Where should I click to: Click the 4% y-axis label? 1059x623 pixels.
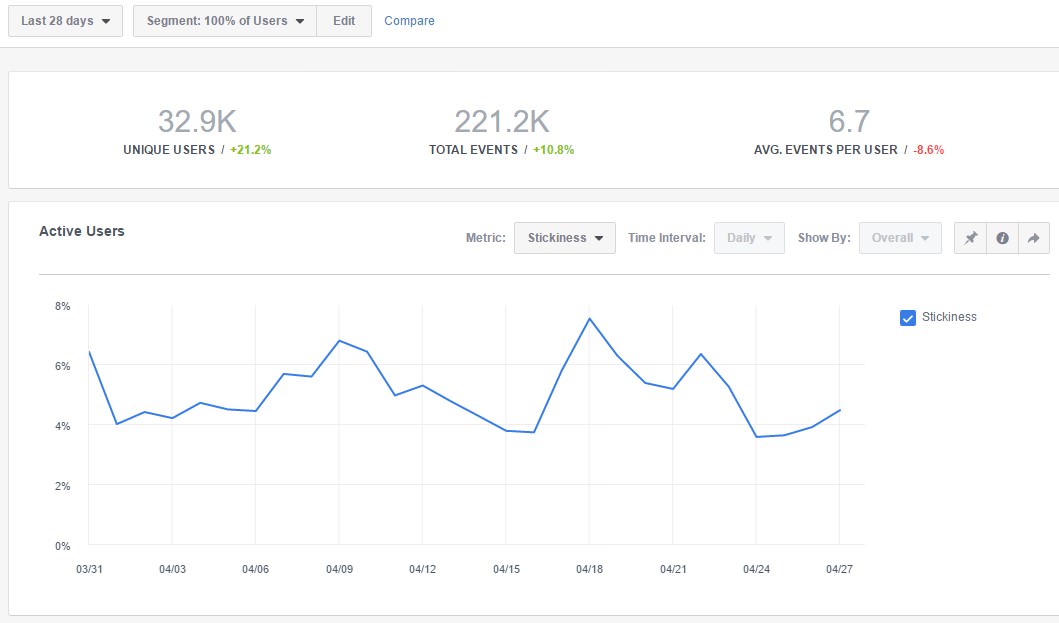coord(63,426)
